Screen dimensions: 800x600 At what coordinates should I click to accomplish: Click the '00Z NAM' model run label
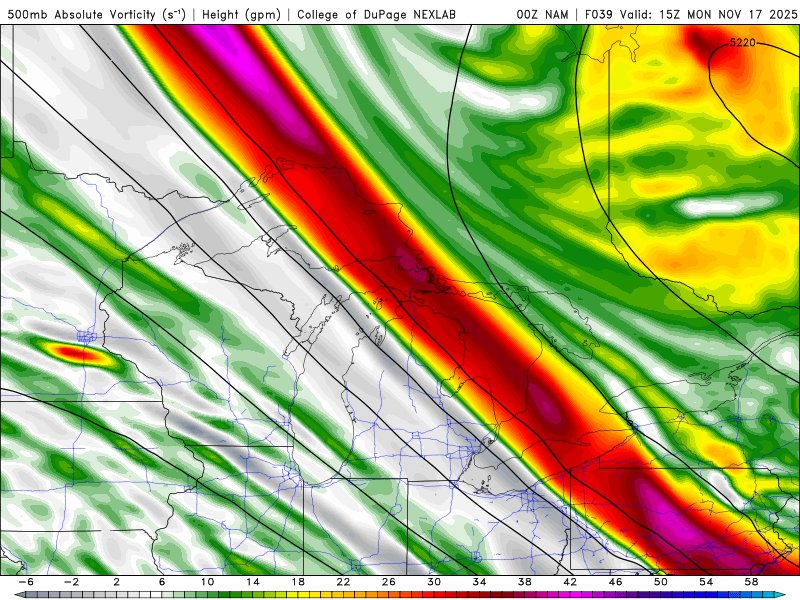542,15
